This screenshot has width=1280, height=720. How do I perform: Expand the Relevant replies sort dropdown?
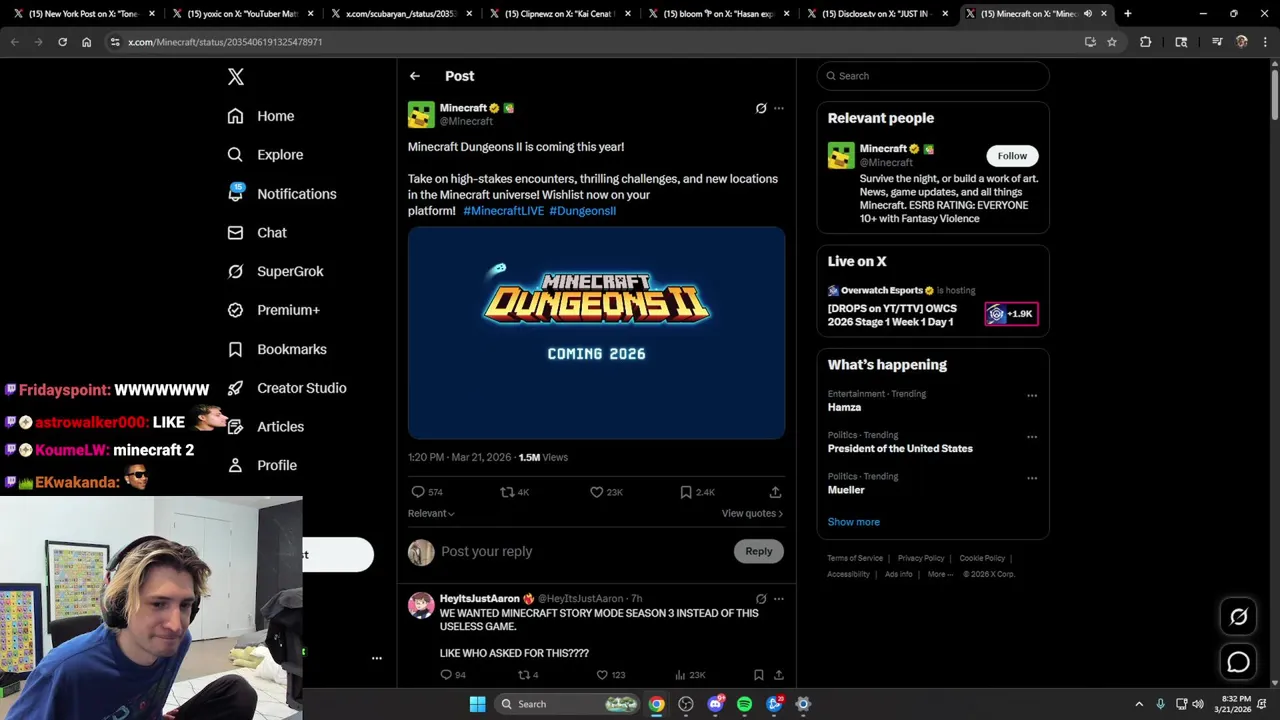click(431, 513)
